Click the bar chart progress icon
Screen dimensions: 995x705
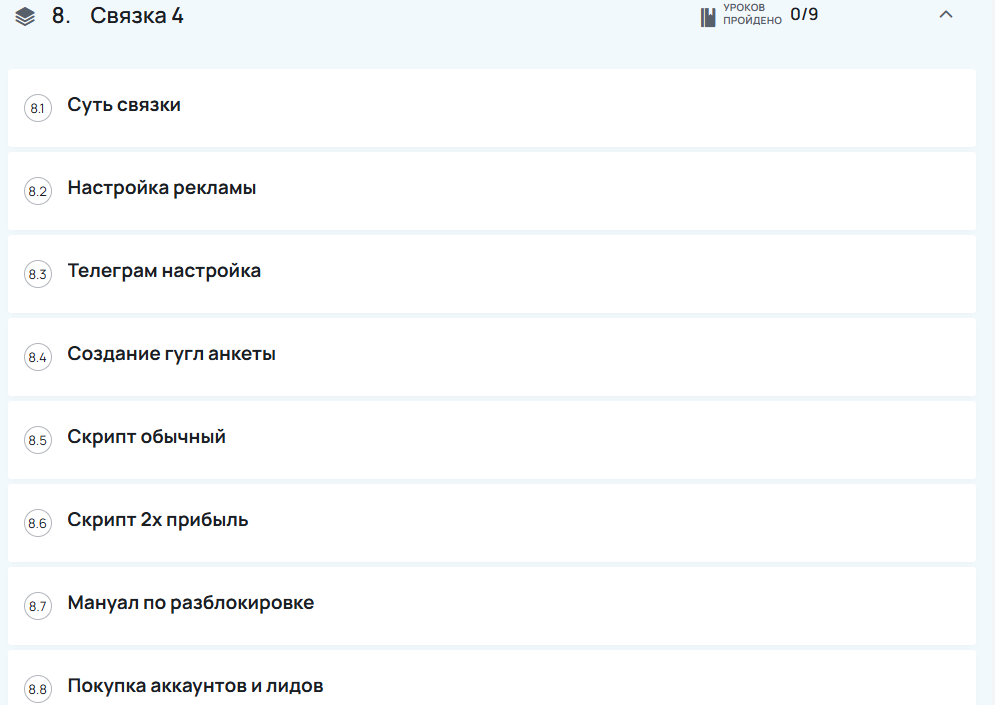point(706,15)
